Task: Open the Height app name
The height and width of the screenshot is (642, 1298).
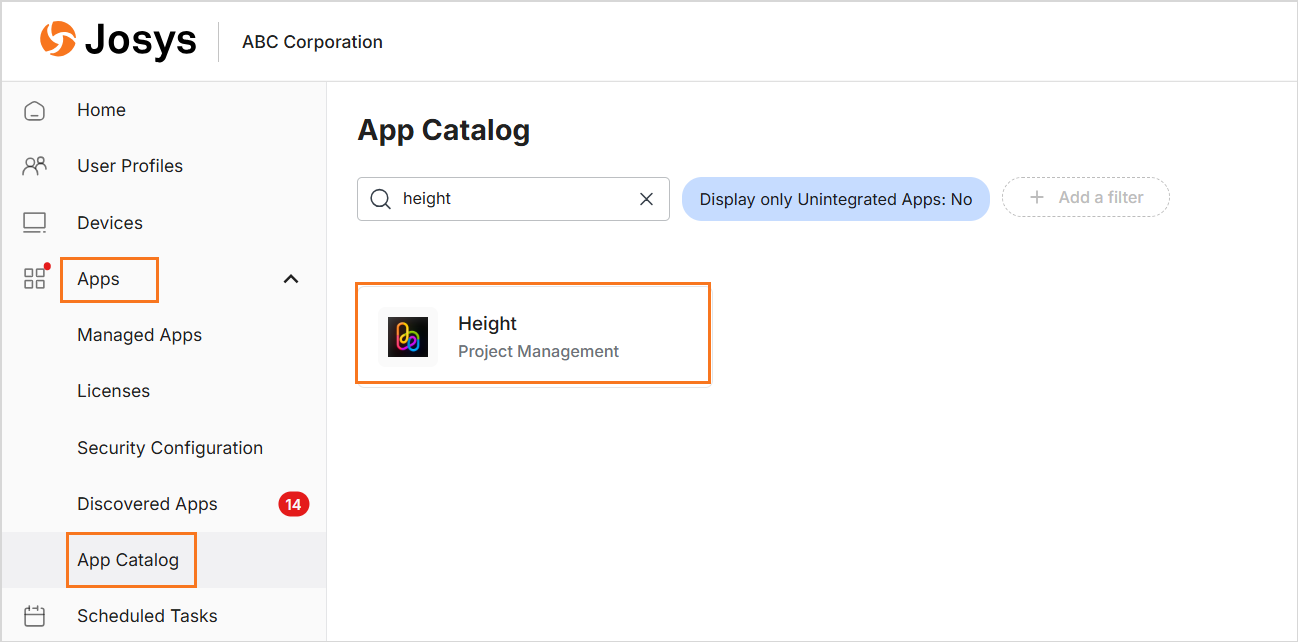Action: point(487,323)
